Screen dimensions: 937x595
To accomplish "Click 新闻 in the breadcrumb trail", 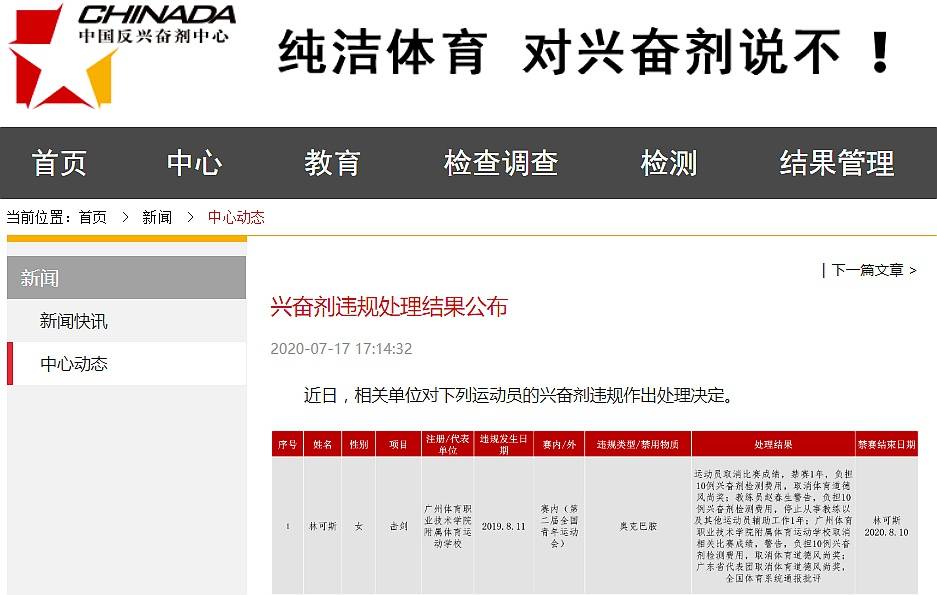I will tap(157, 217).
